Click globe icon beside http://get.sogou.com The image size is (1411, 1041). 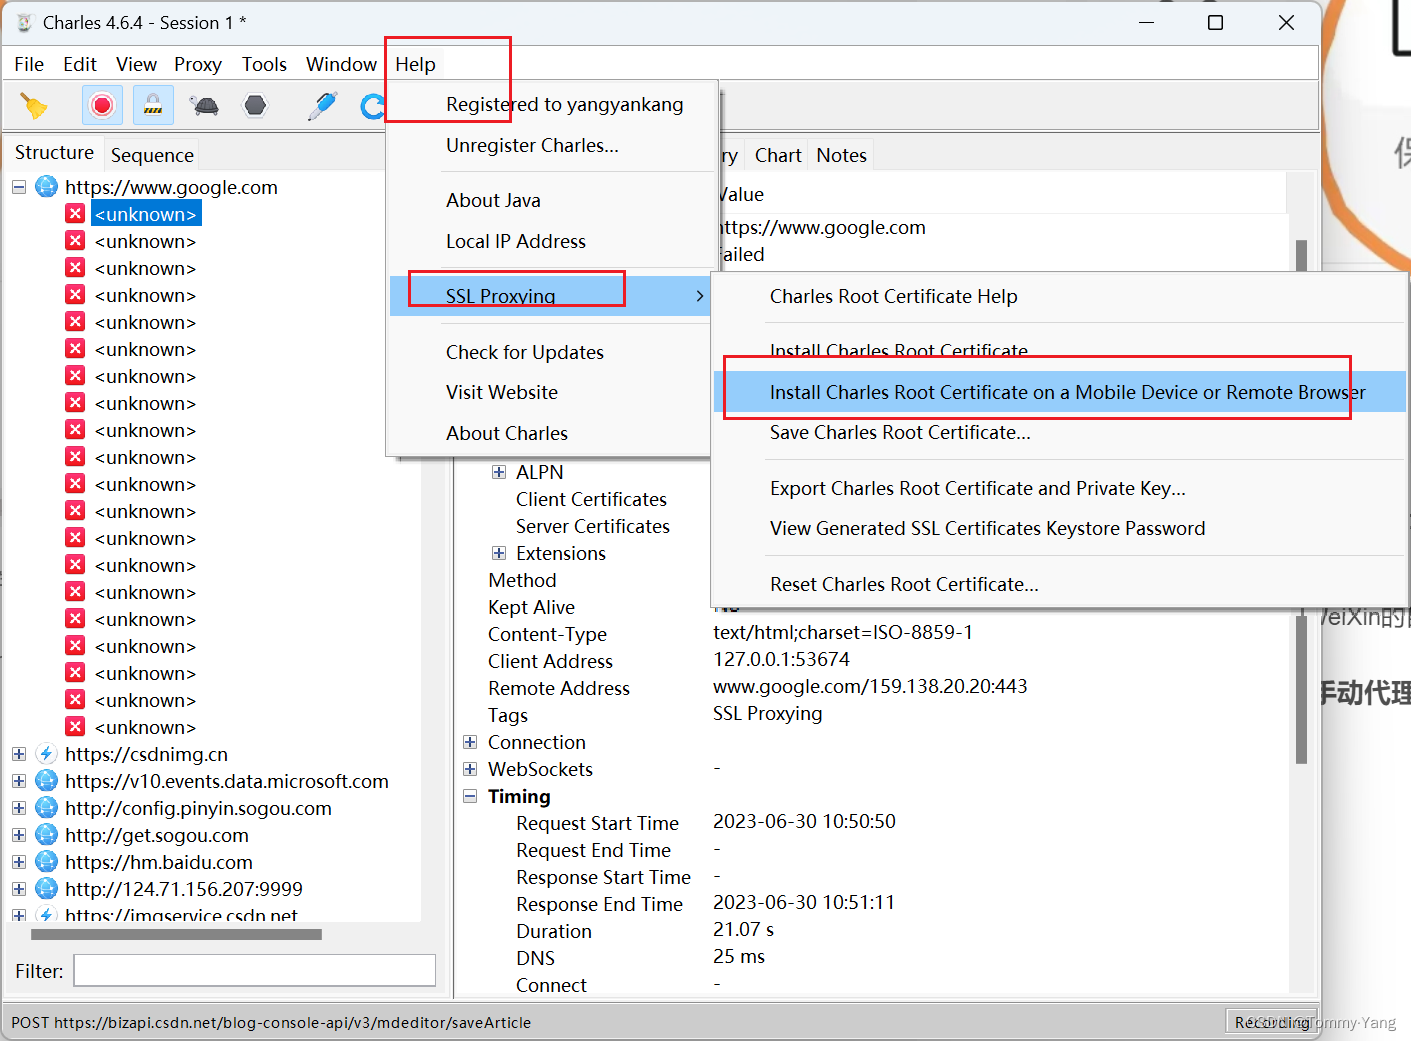47,835
